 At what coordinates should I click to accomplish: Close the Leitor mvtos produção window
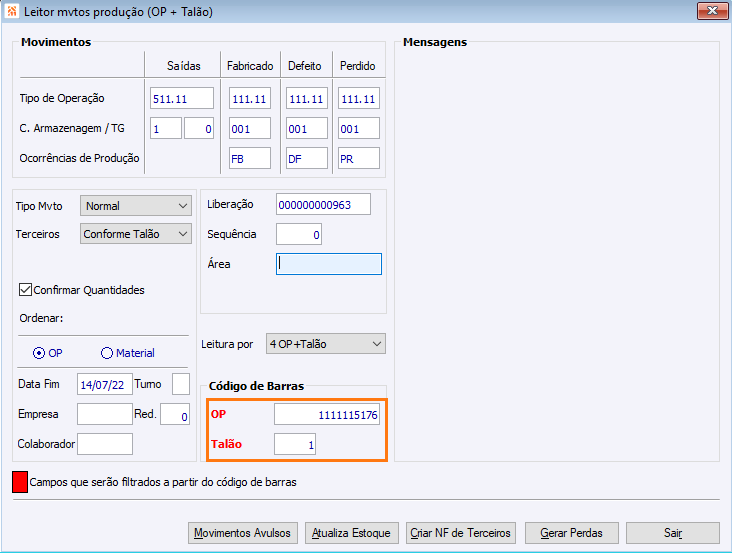pos(712,11)
